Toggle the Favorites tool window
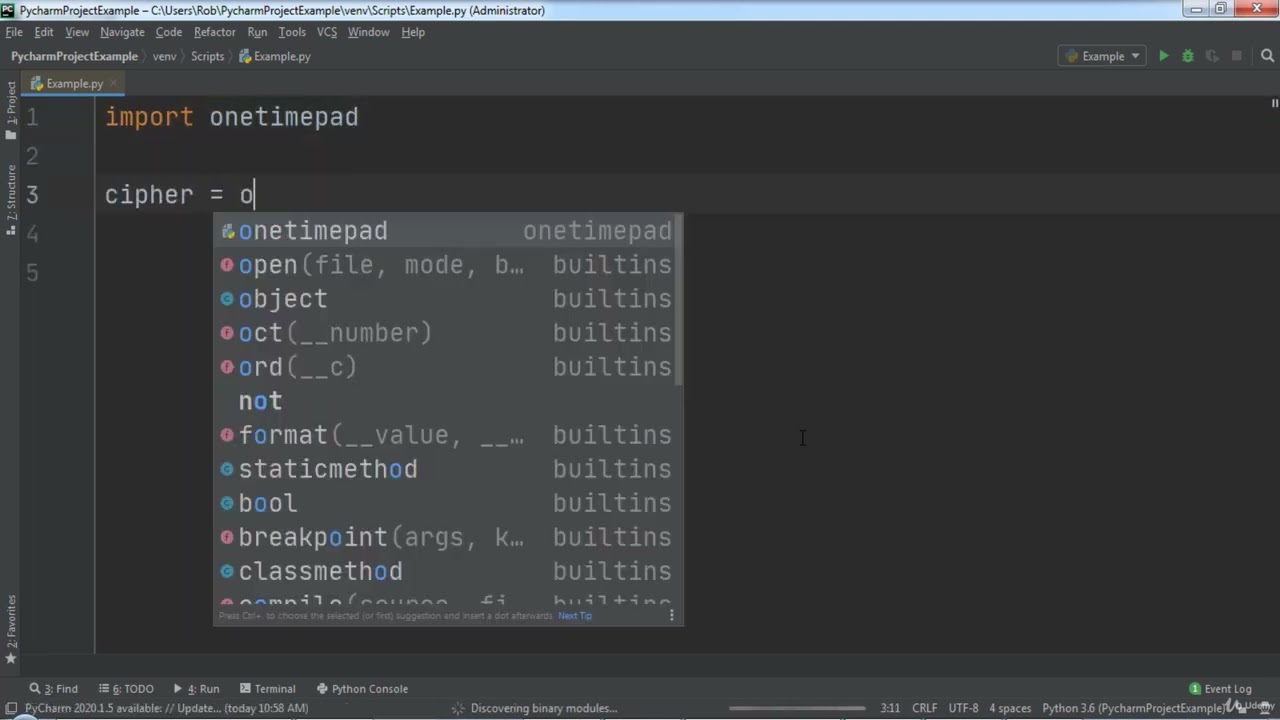Screen dimensions: 1280x720 click(11, 625)
